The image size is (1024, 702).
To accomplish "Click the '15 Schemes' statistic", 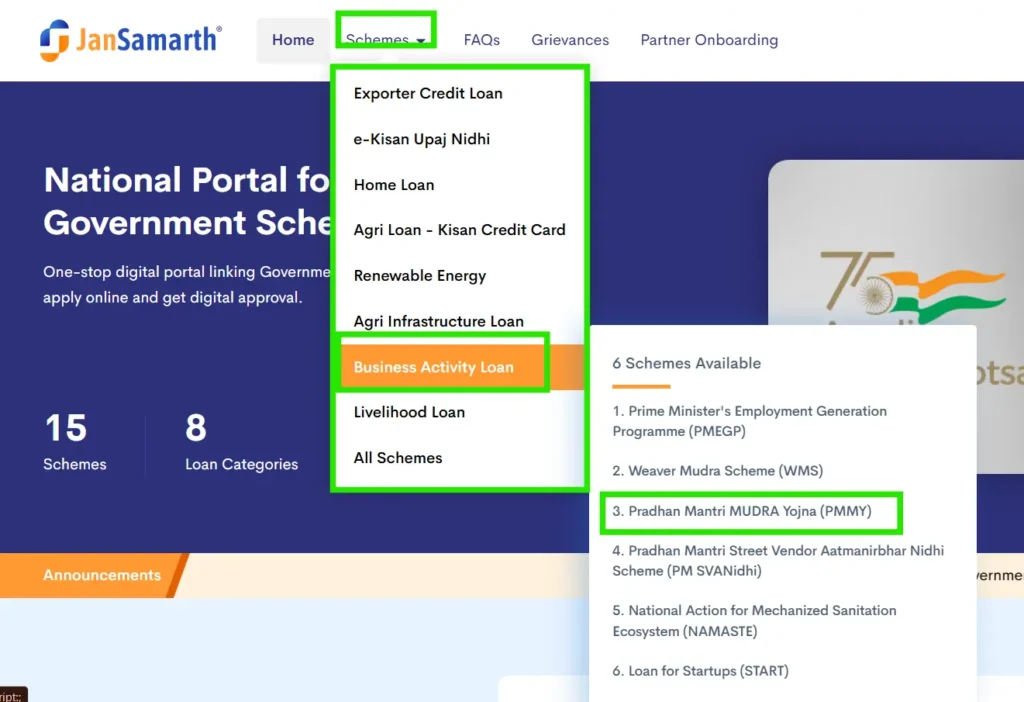I will pos(74,441).
